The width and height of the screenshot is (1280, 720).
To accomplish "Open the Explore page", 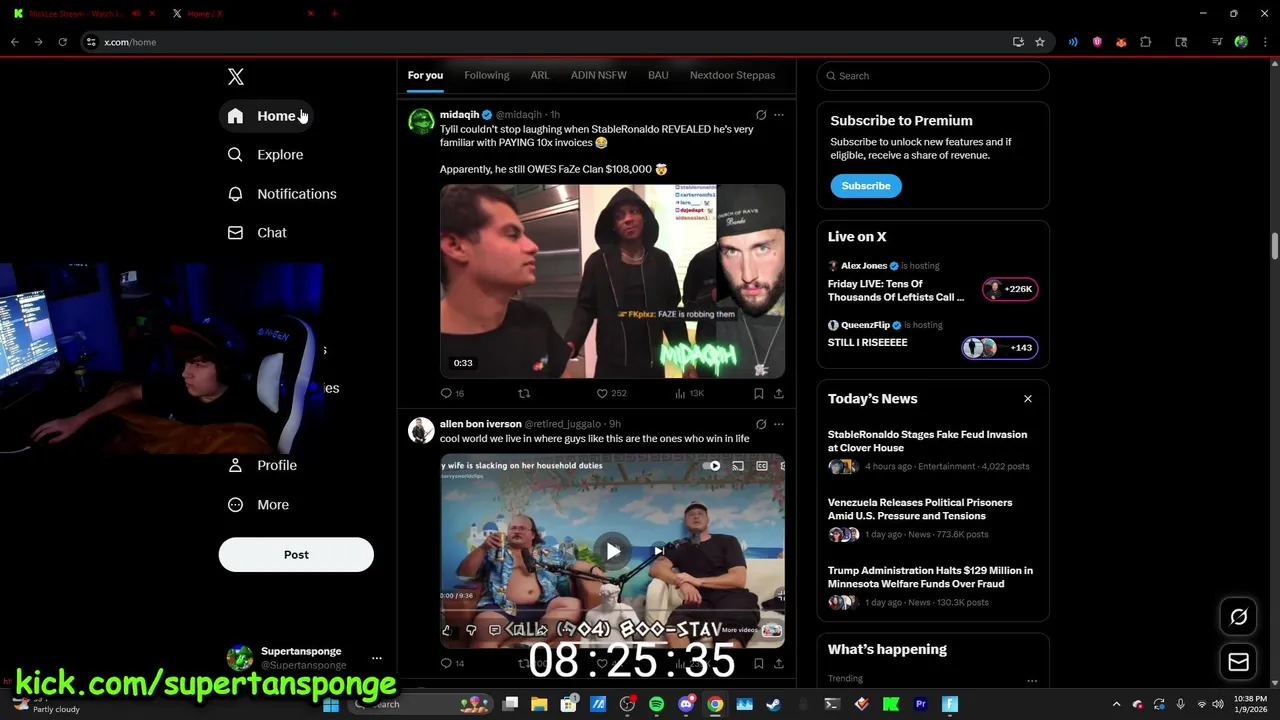I will click(266, 155).
